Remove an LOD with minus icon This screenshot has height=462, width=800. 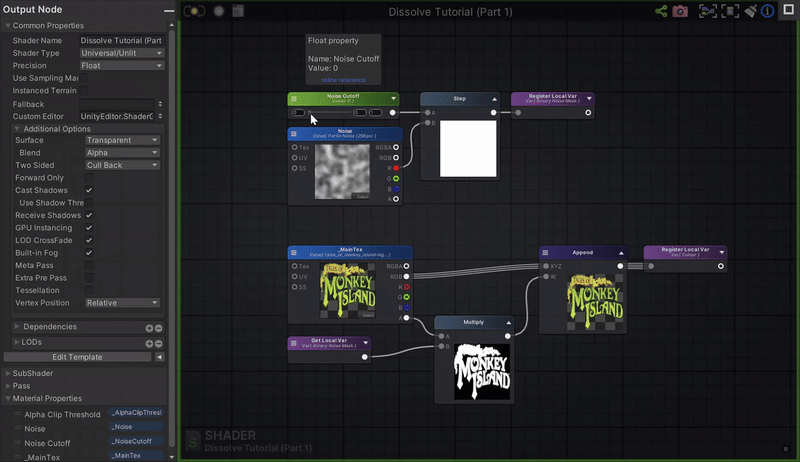click(x=159, y=344)
